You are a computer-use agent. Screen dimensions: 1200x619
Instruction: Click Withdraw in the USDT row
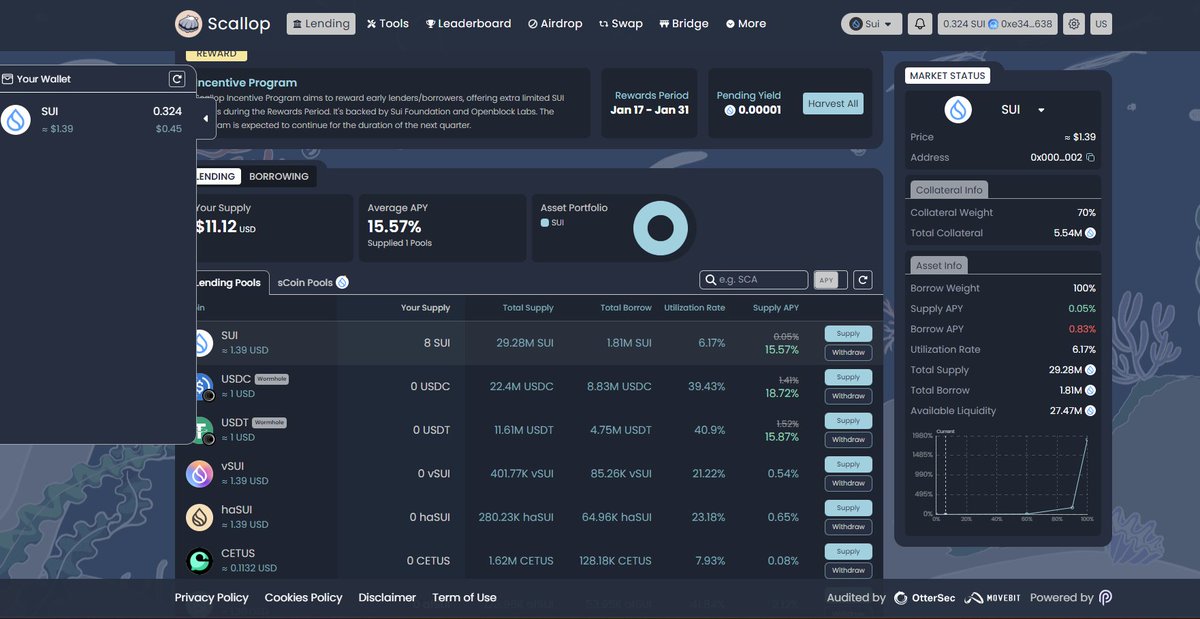pos(848,439)
